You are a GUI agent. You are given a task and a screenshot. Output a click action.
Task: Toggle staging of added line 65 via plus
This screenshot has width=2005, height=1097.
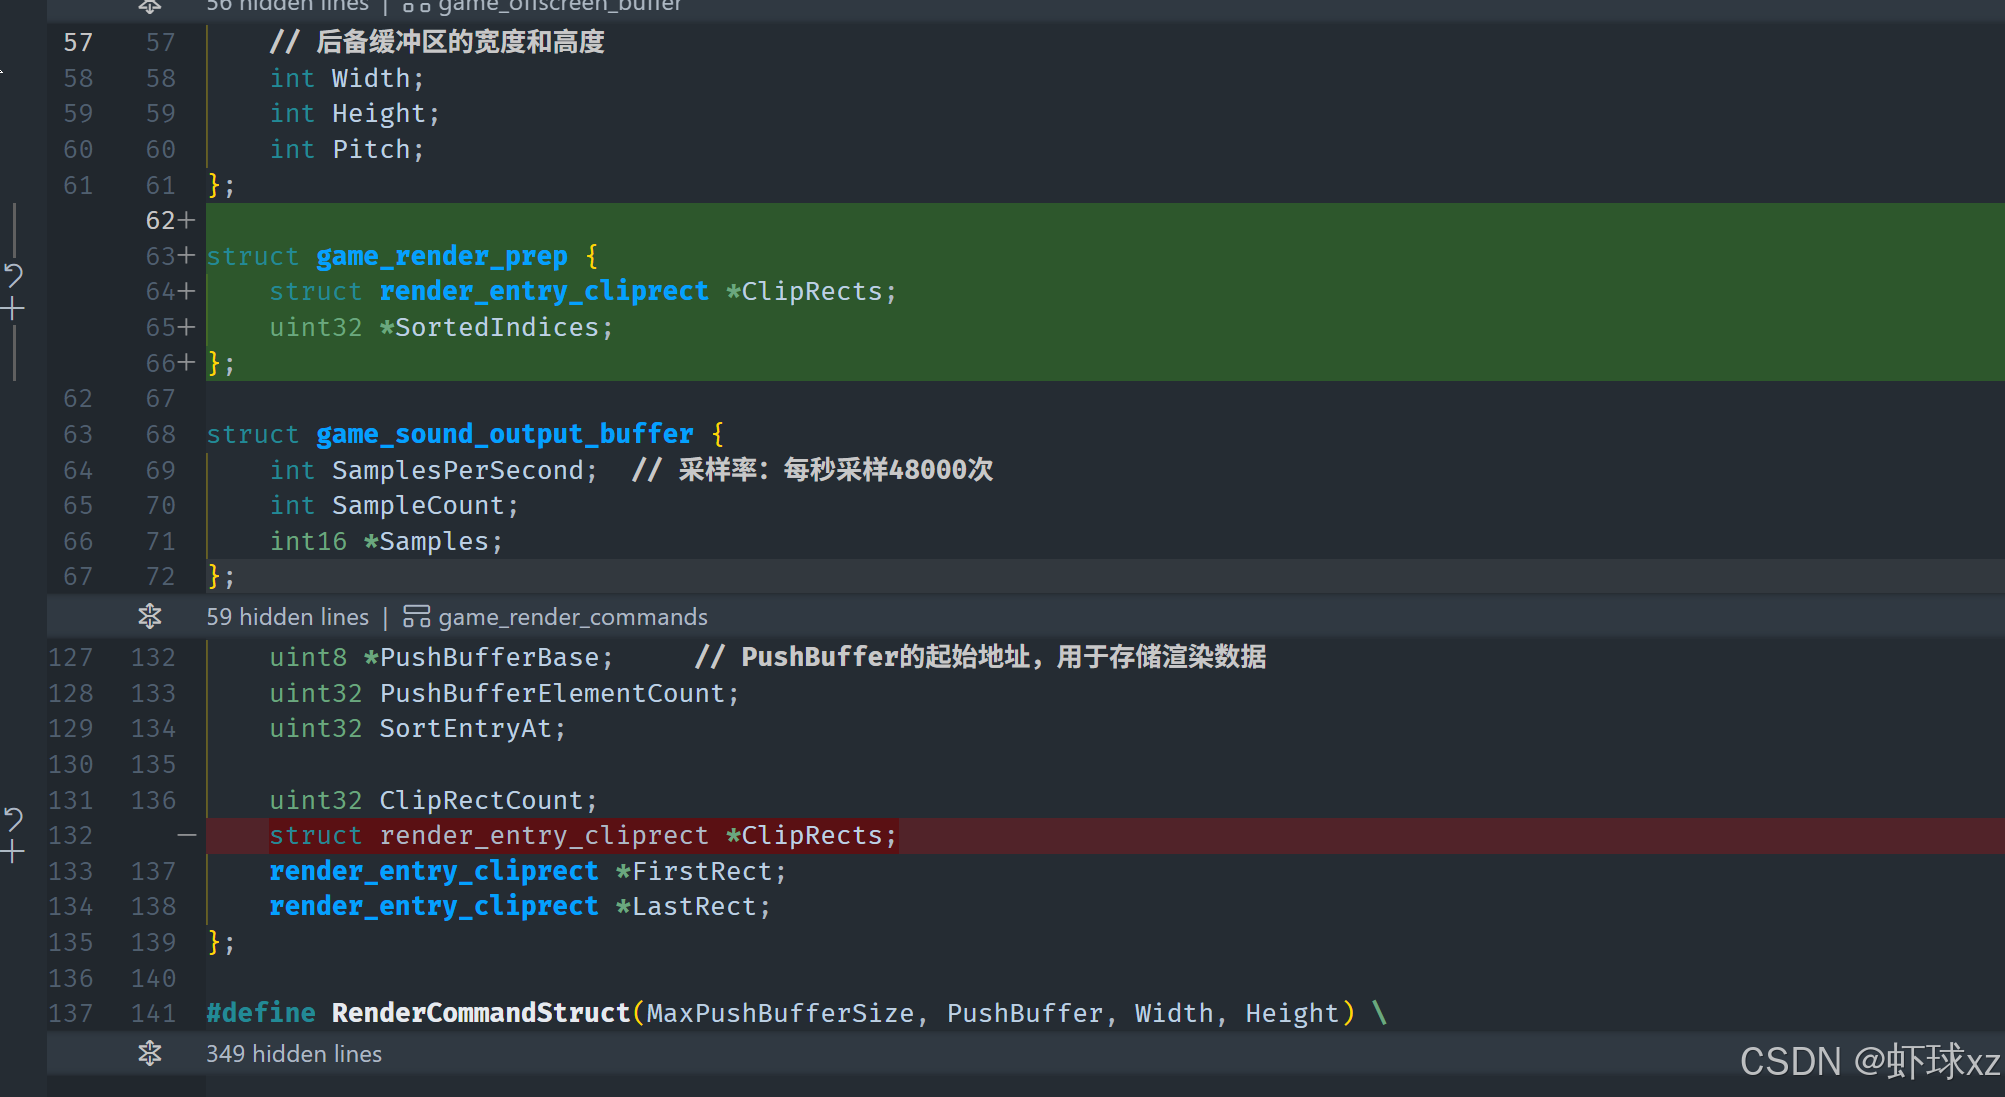[x=186, y=327]
